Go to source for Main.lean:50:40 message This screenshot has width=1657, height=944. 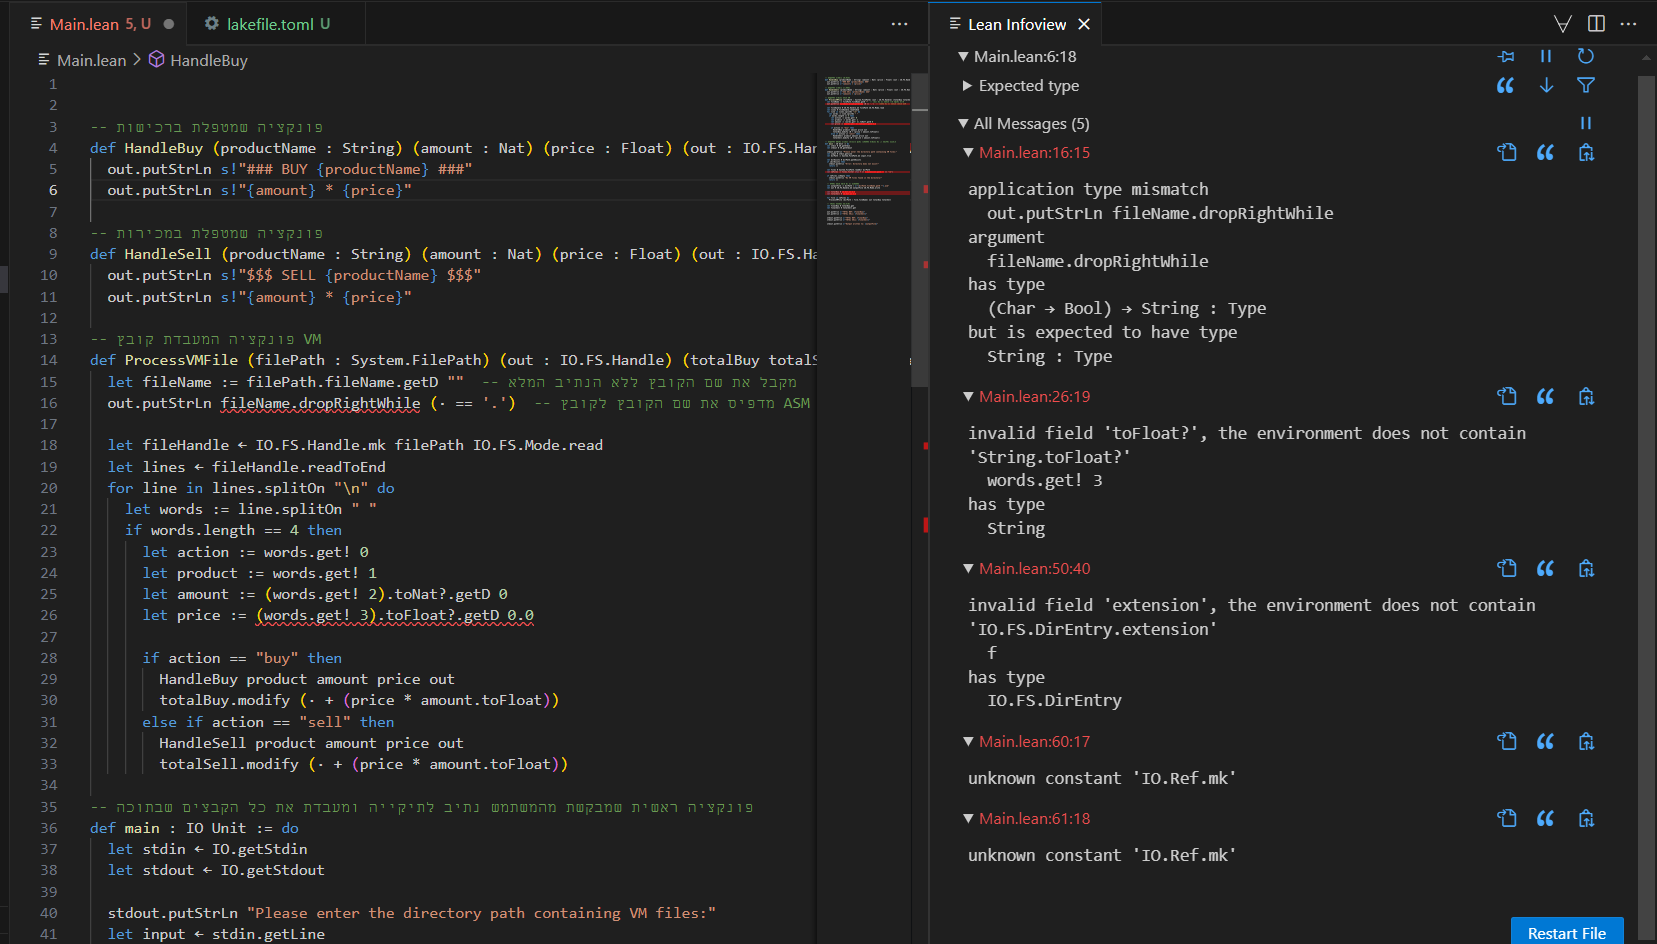click(1507, 568)
